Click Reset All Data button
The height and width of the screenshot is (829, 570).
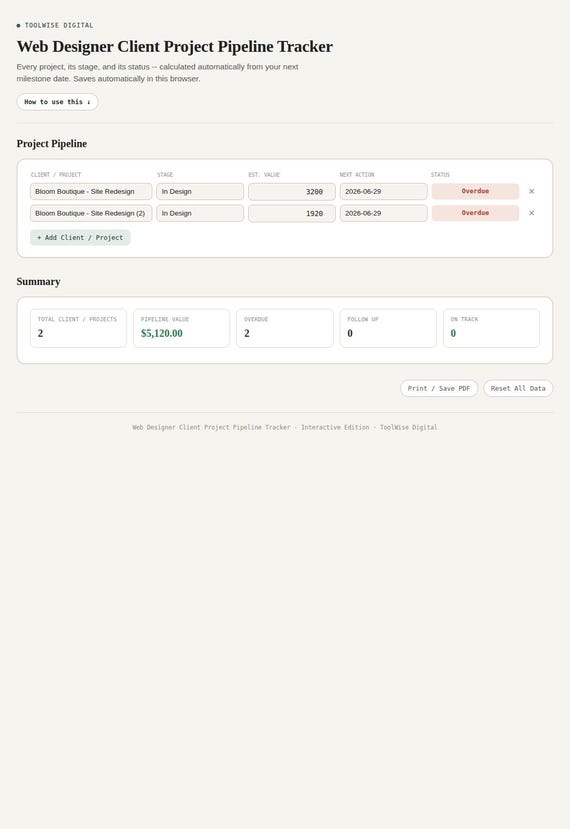pyautogui.click(x=518, y=388)
